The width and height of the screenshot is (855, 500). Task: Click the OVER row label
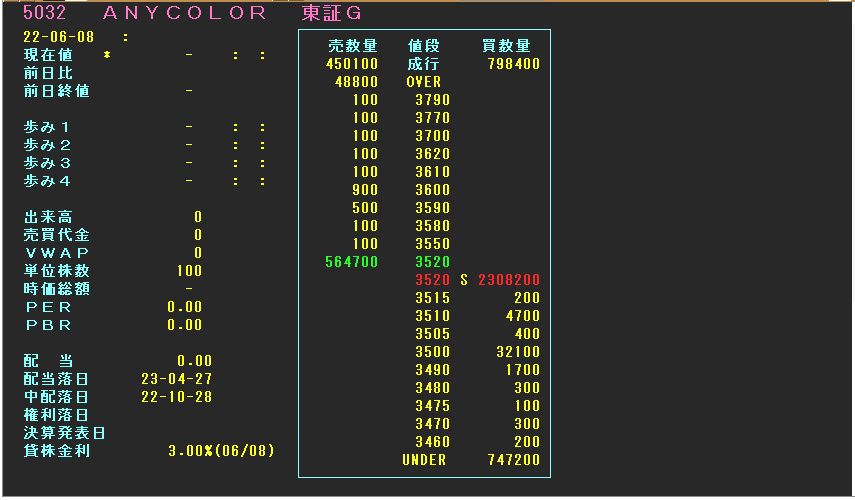[x=424, y=82]
